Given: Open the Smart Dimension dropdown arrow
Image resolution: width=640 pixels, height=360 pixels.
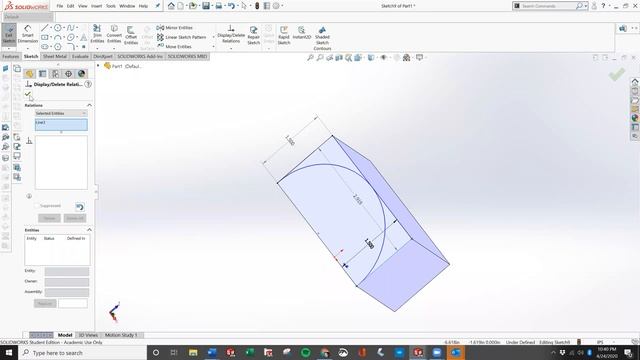Looking at the screenshot, I should coord(27,49).
